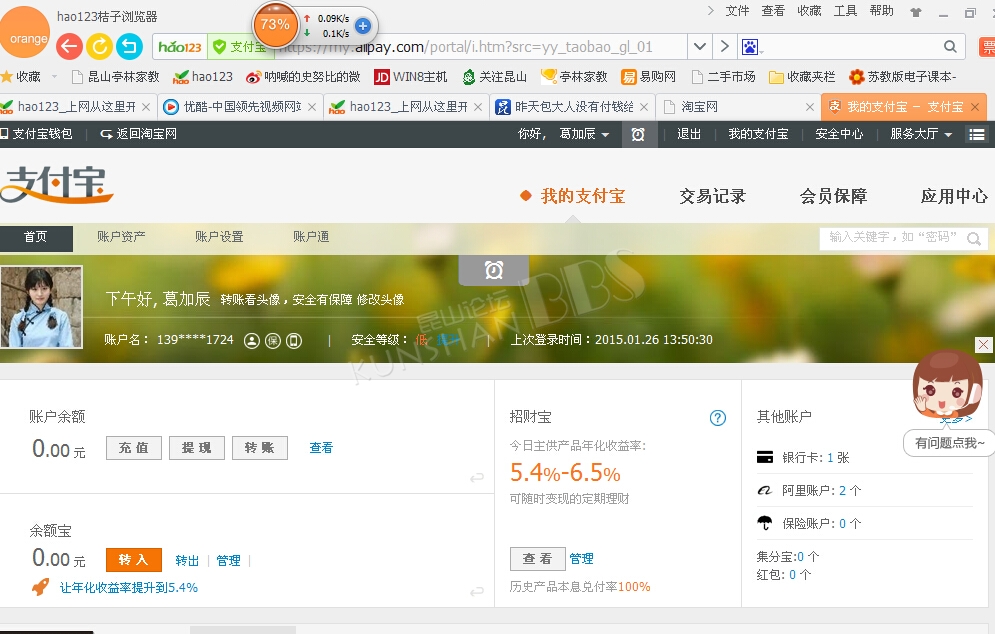
Task: Click the blue plus on speed widget
Action: coord(363,26)
